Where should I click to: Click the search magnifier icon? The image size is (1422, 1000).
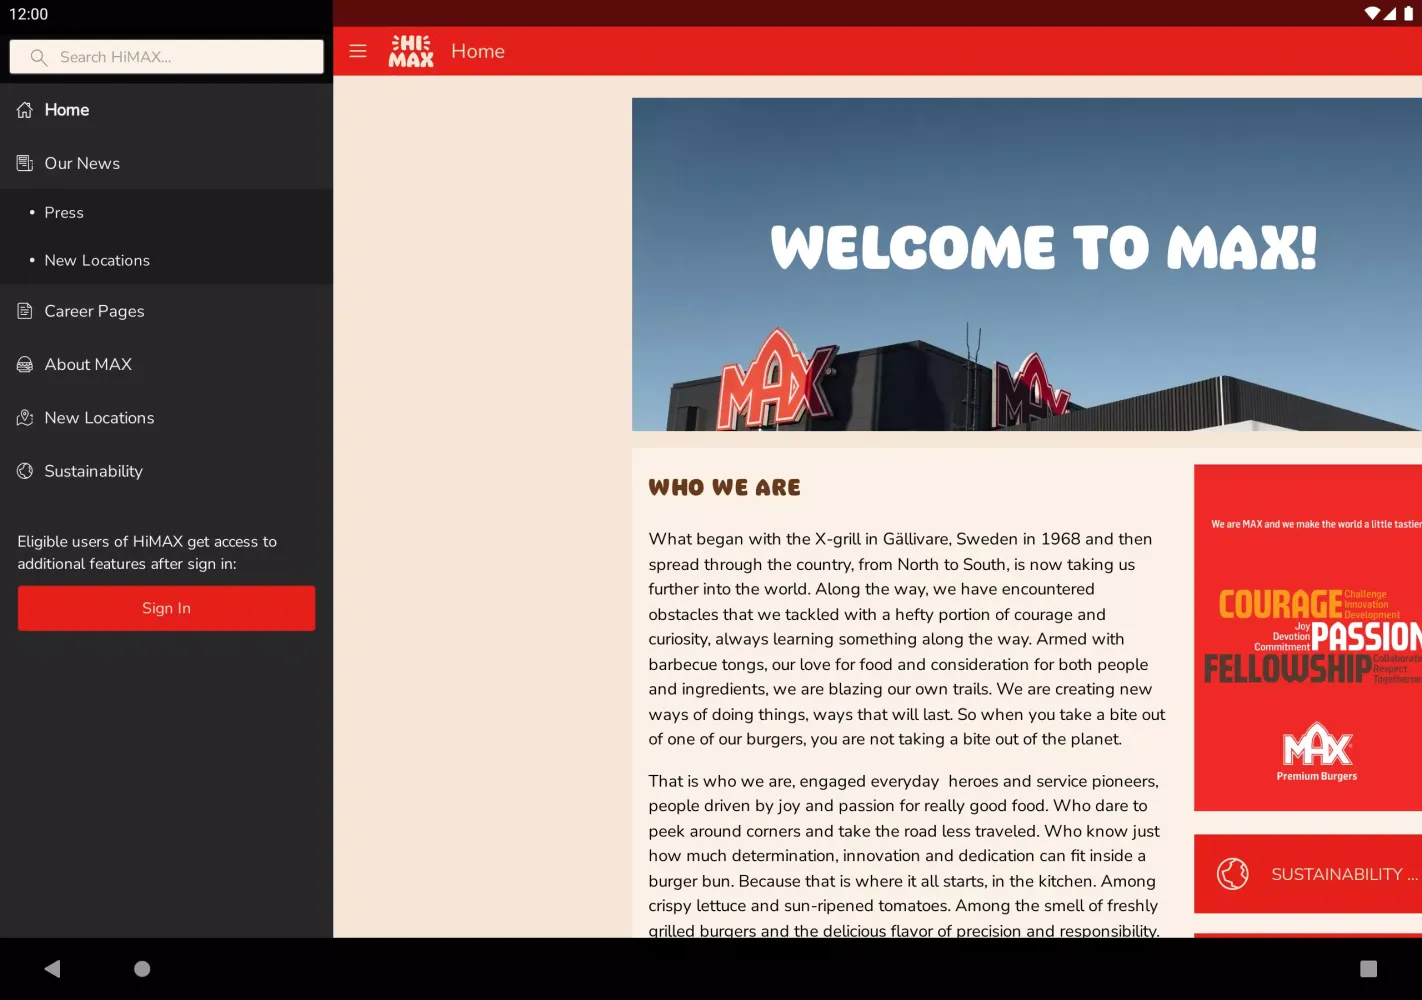(39, 57)
